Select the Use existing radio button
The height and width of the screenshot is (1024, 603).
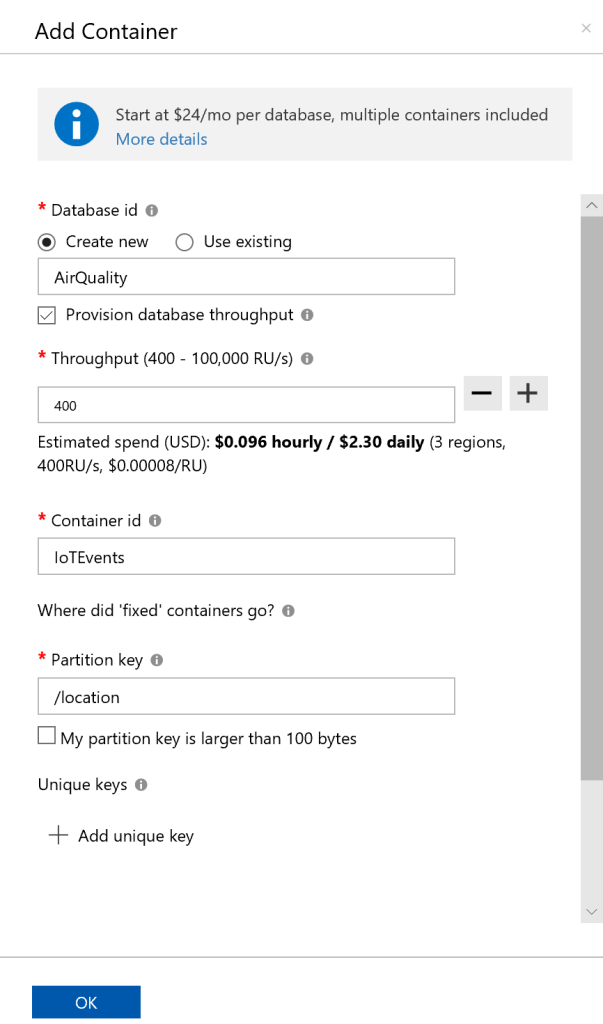click(x=184, y=242)
